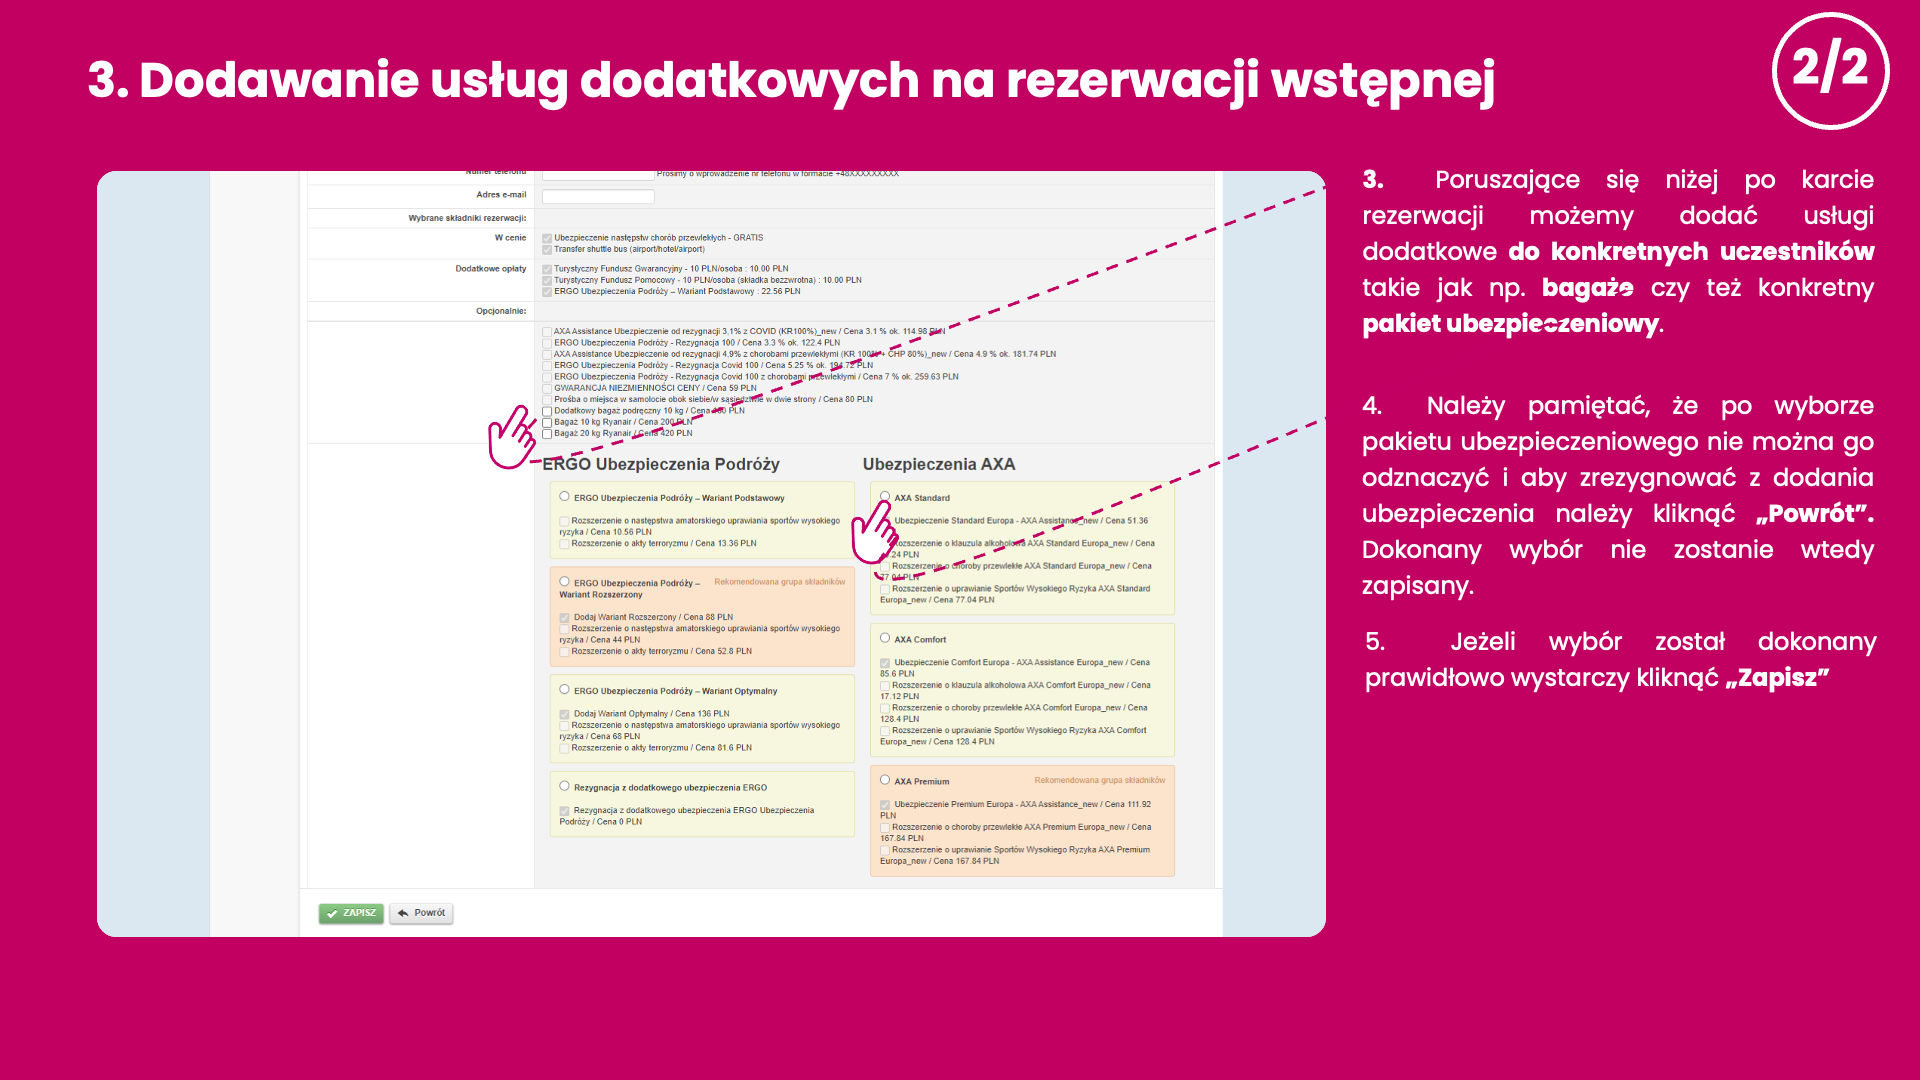Click 'Rekomendowana grupa składników' in AXA Premium box
The height and width of the screenshot is (1080, 1920).
pos(1100,780)
